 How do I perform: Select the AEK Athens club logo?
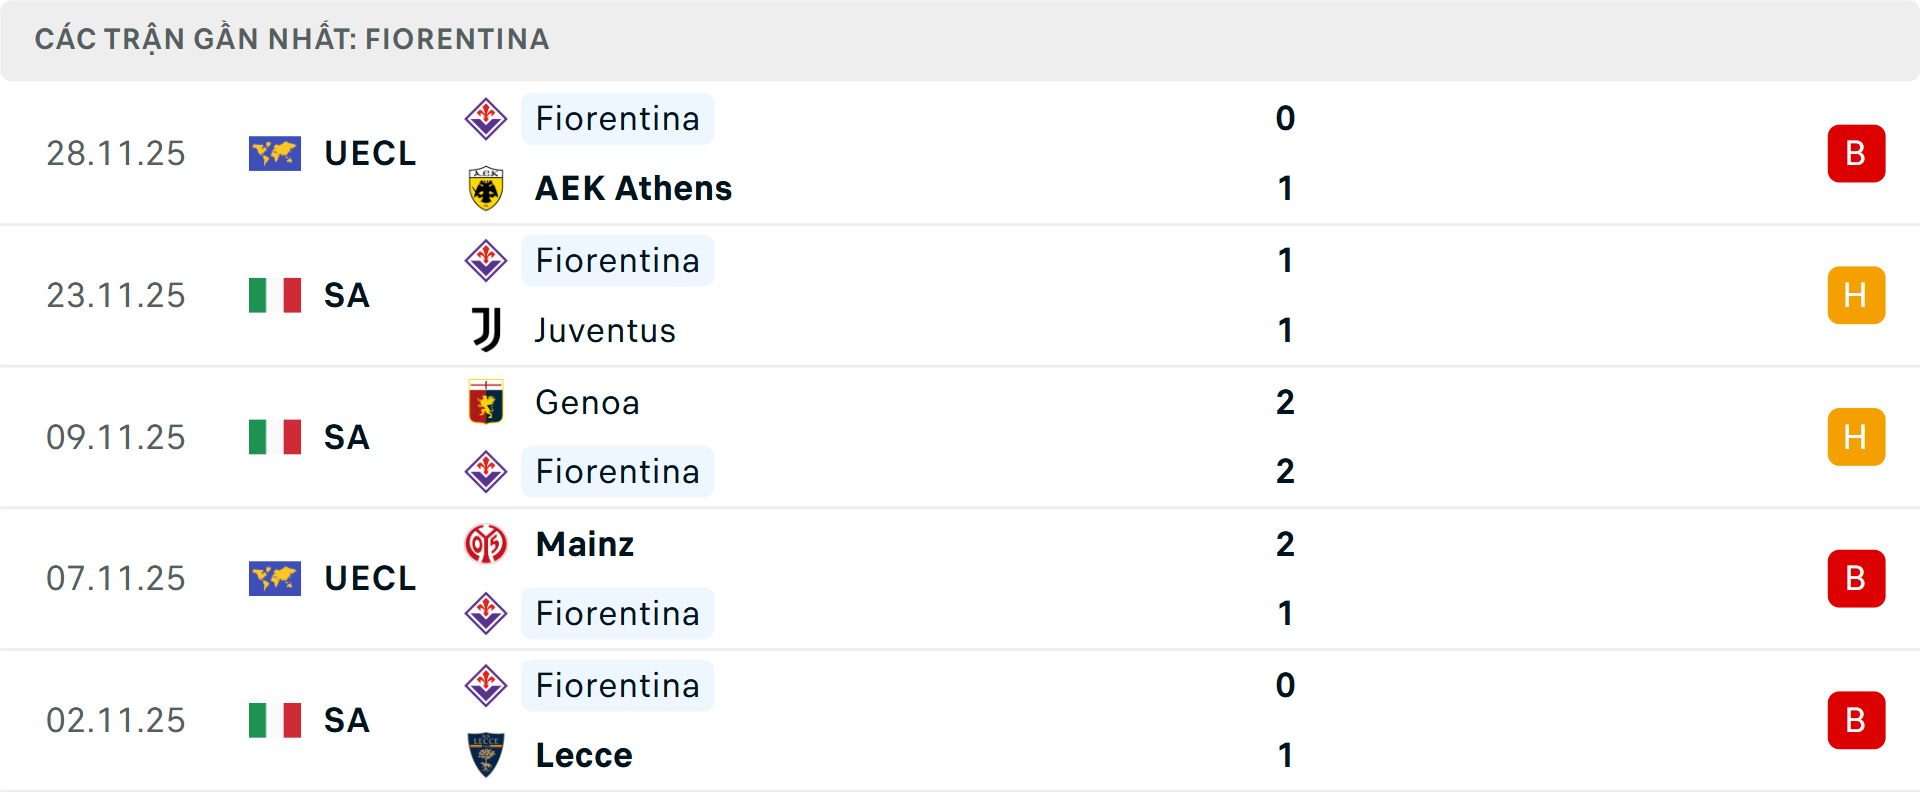click(487, 187)
